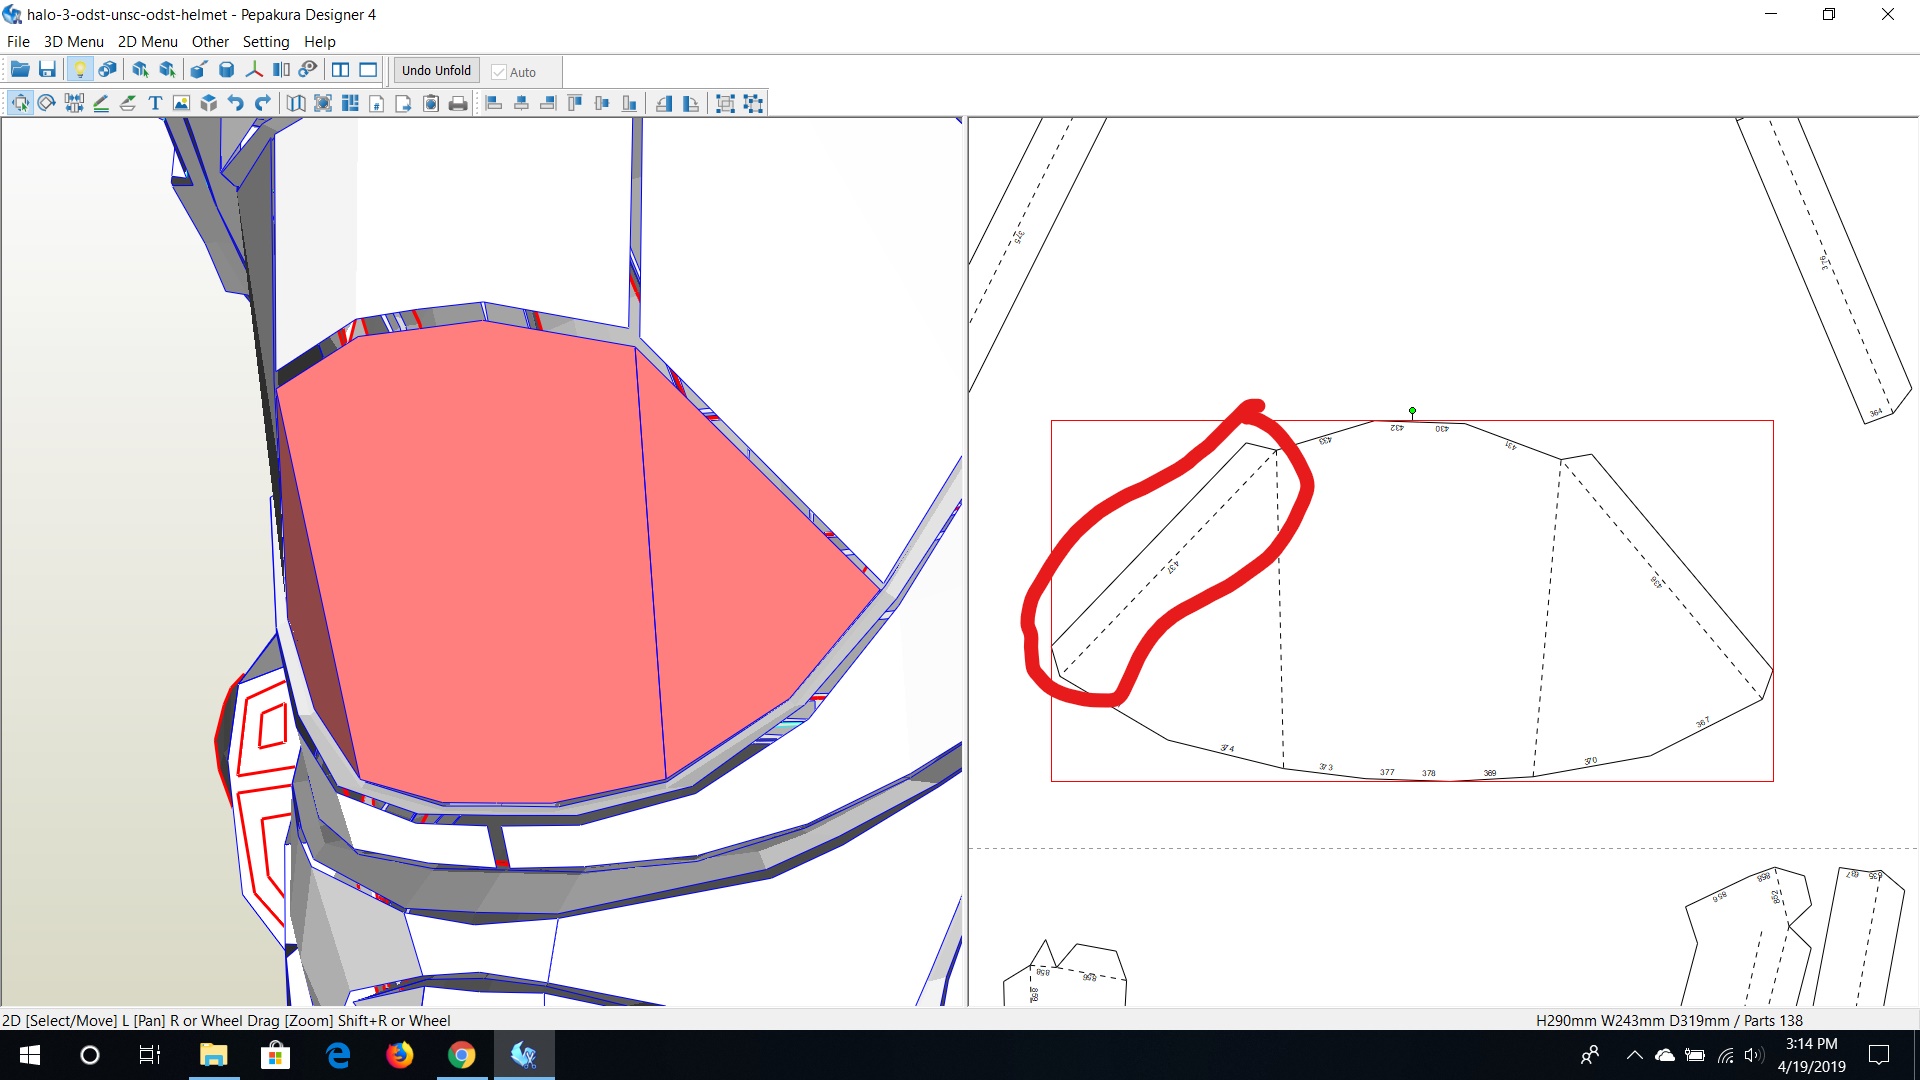This screenshot has width=1920, height=1080.
Task: Toggle the XYZ axis display icon
Action: click(x=254, y=70)
